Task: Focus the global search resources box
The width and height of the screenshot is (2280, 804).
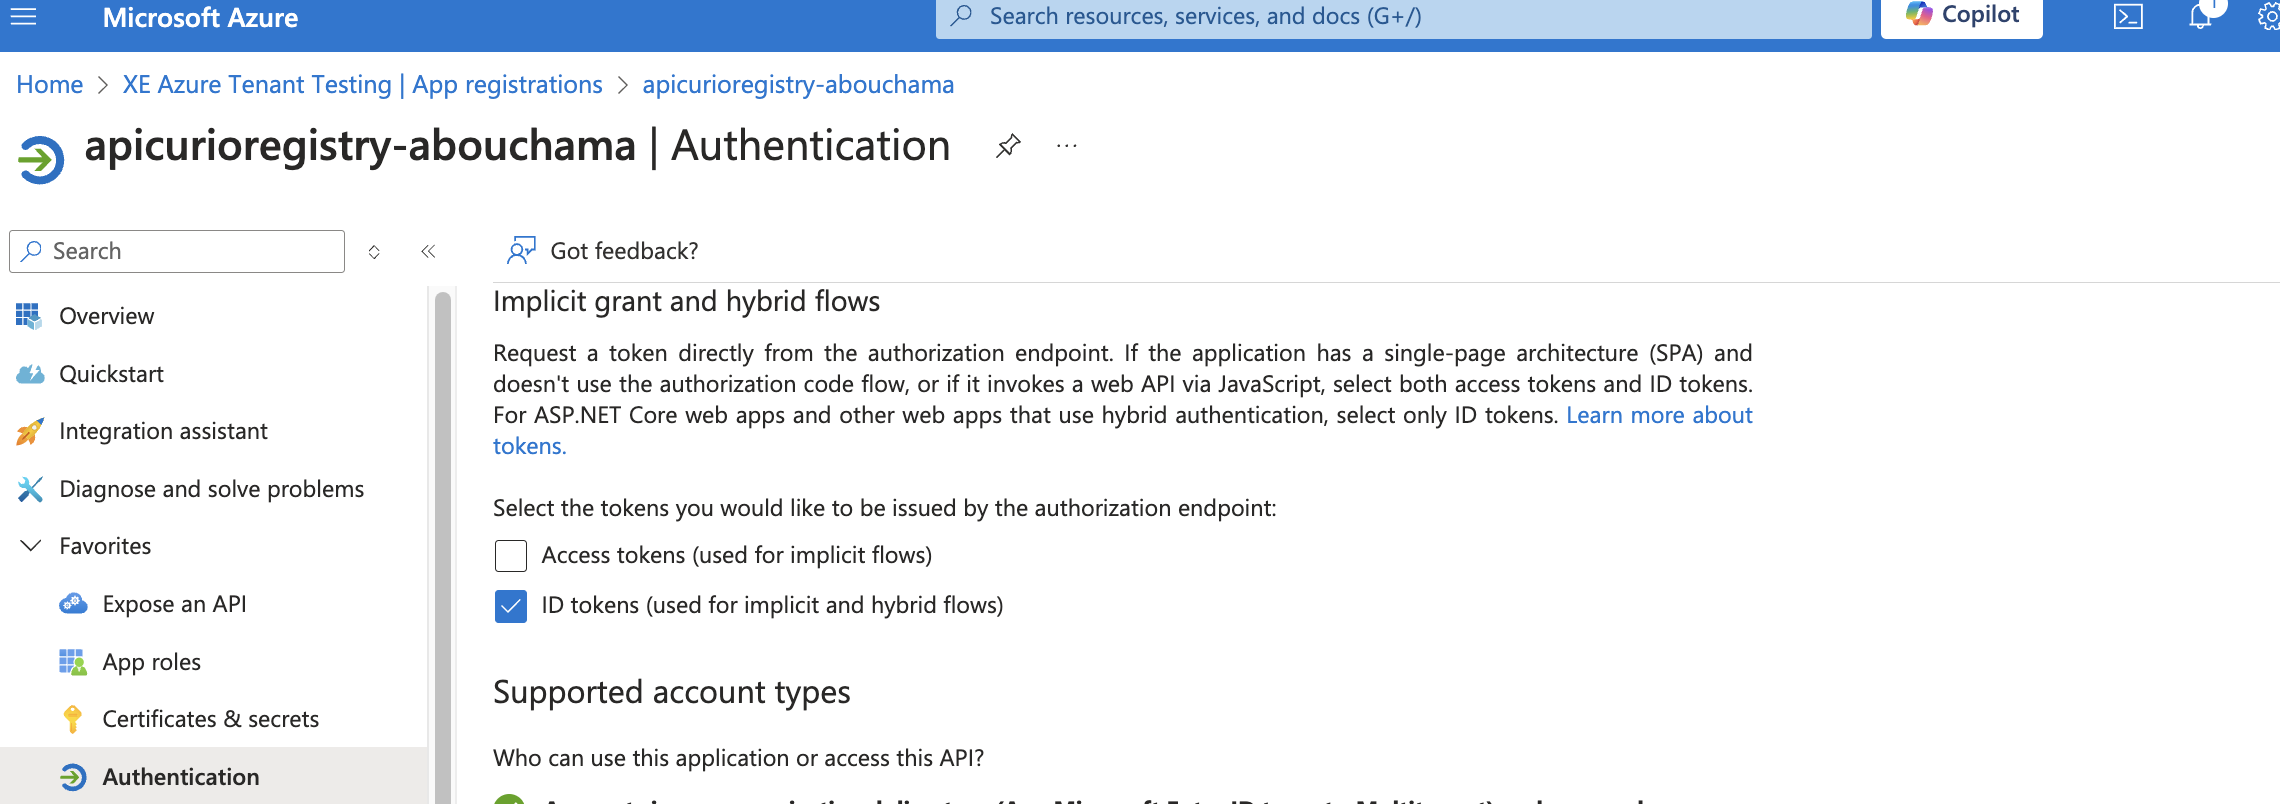Action: (1403, 16)
